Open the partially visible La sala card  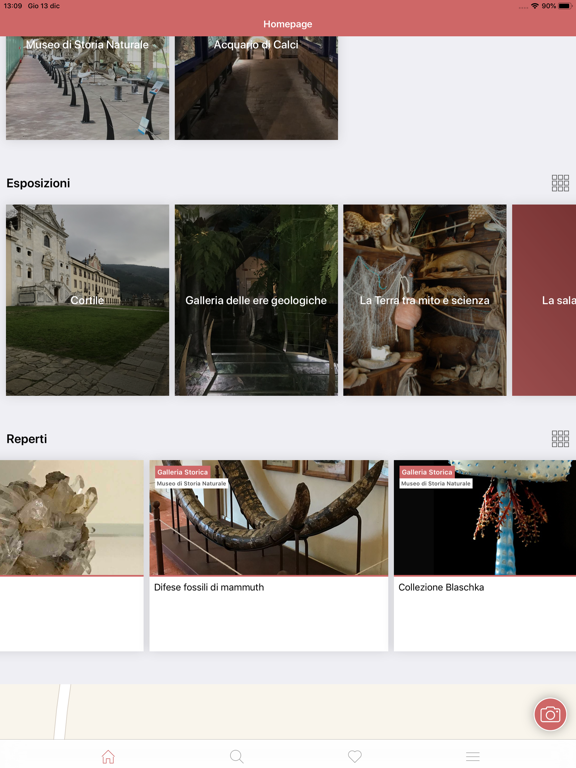click(x=544, y=300)
